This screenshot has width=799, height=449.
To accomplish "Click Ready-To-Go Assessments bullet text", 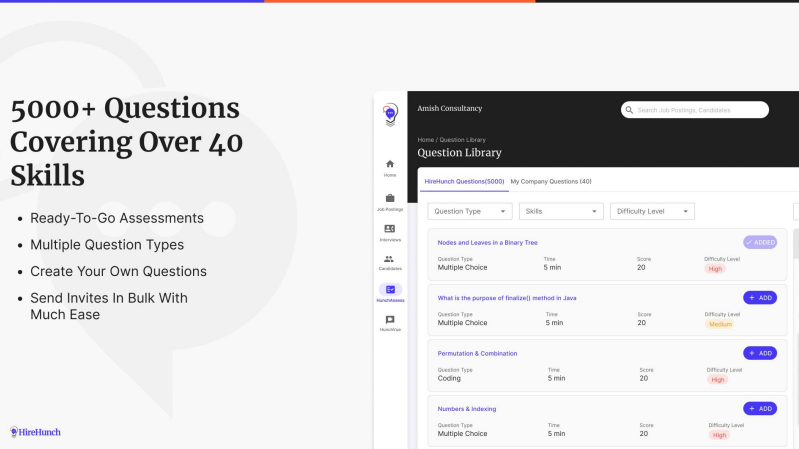I will point(117,218).
